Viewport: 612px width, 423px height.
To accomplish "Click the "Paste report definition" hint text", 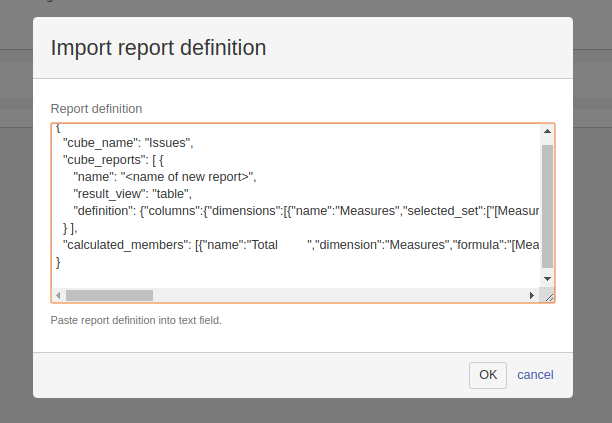I will coord(136,321).
